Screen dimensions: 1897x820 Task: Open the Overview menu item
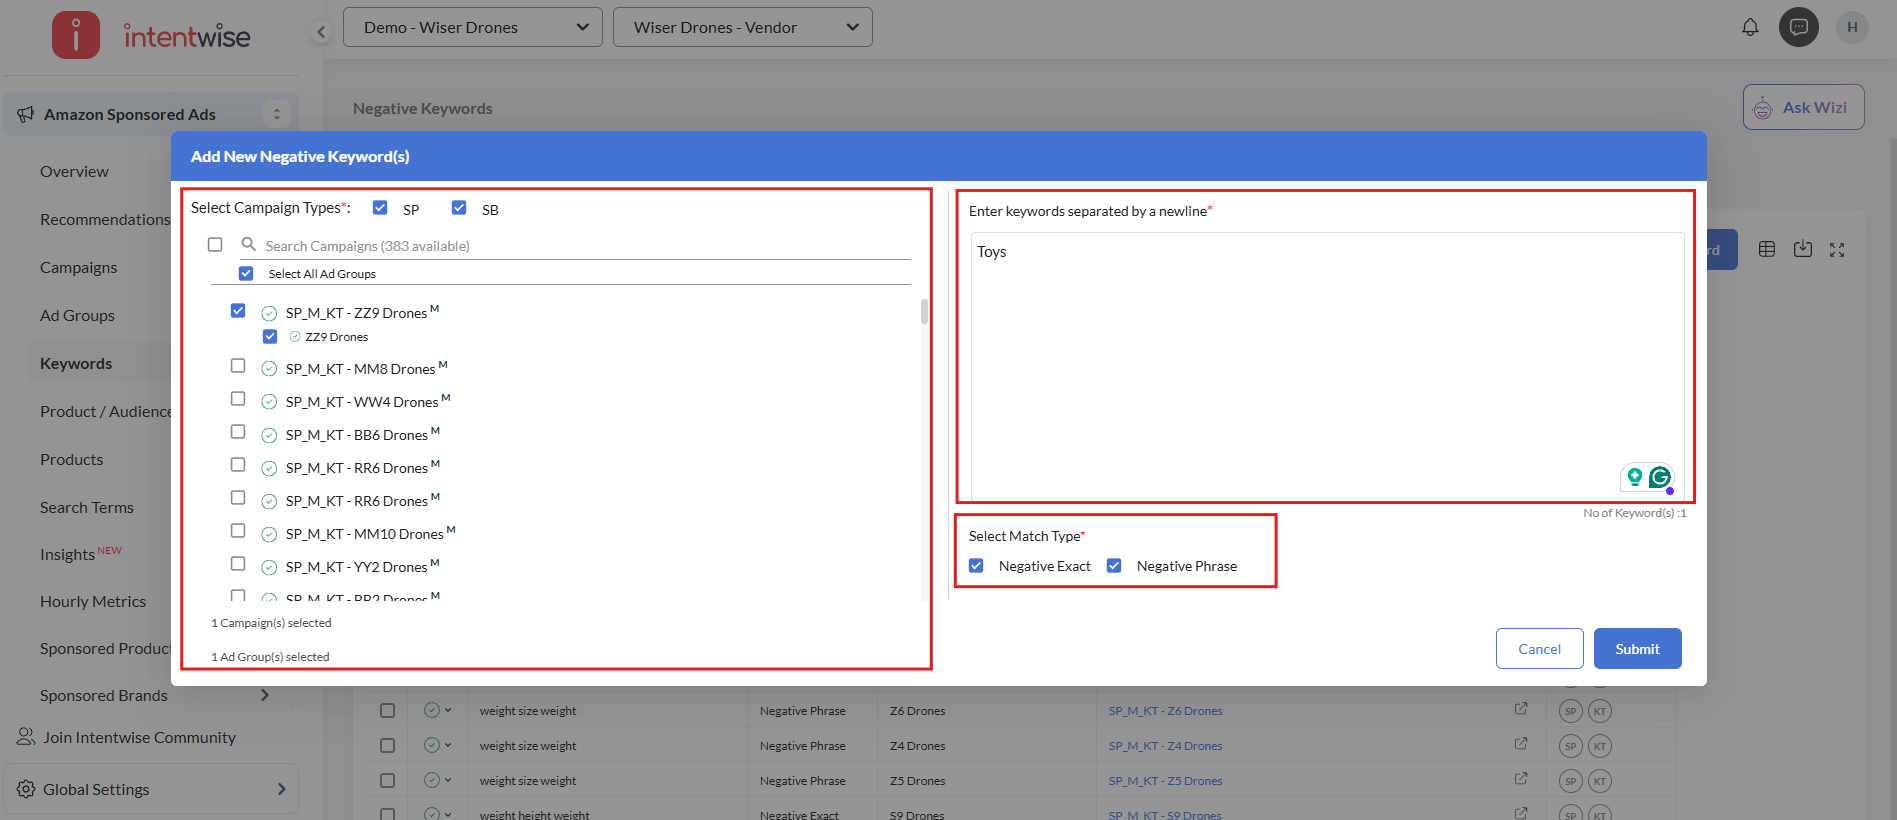coord(74,172)
